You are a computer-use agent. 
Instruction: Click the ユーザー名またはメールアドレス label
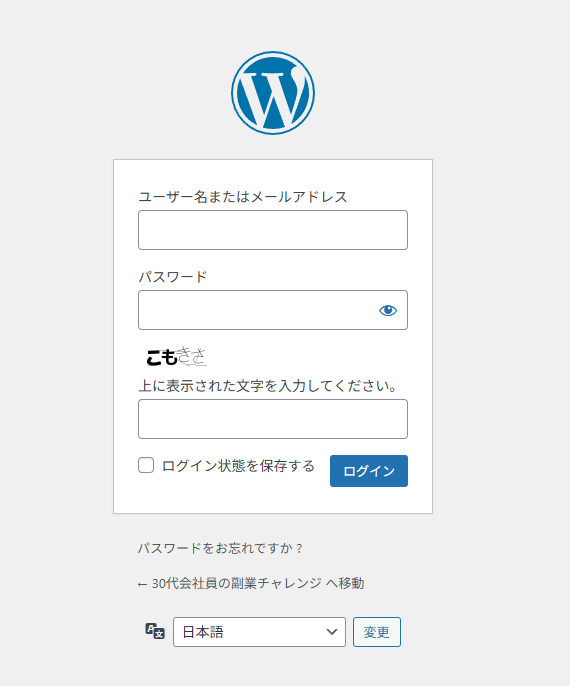(243, 197)
